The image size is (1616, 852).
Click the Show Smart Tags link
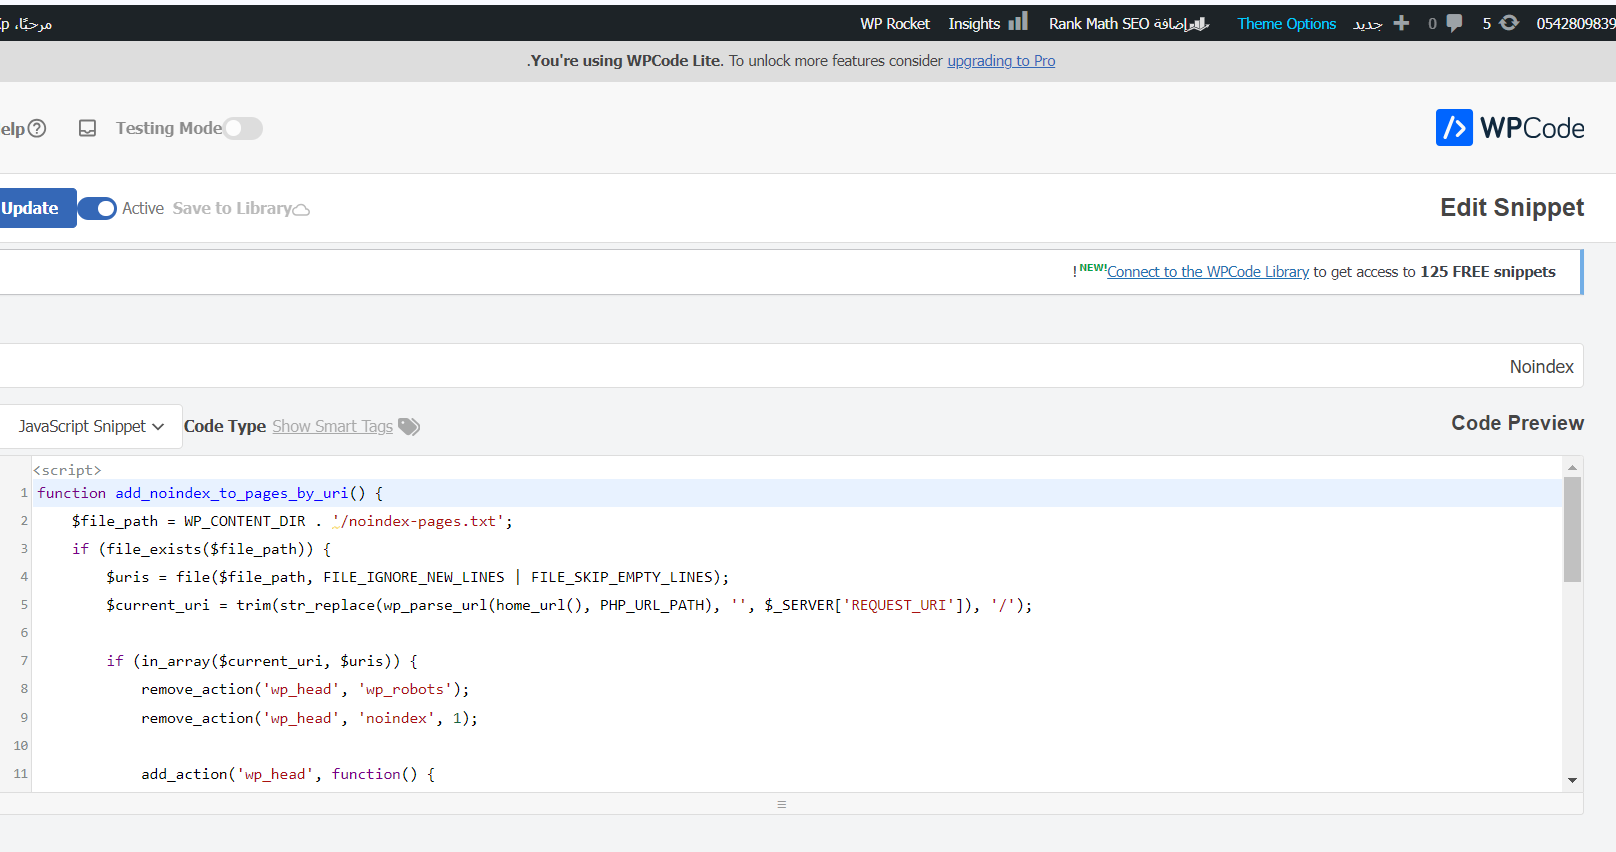point(332,426)
